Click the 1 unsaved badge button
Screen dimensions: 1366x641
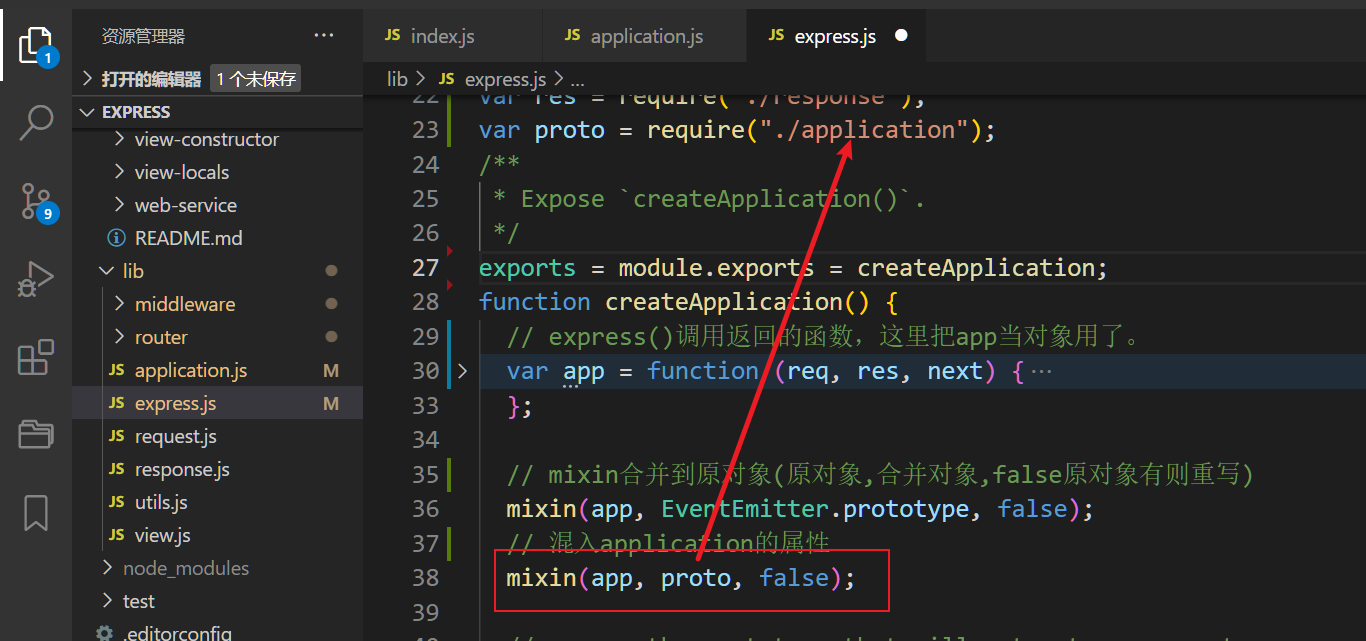255,79
